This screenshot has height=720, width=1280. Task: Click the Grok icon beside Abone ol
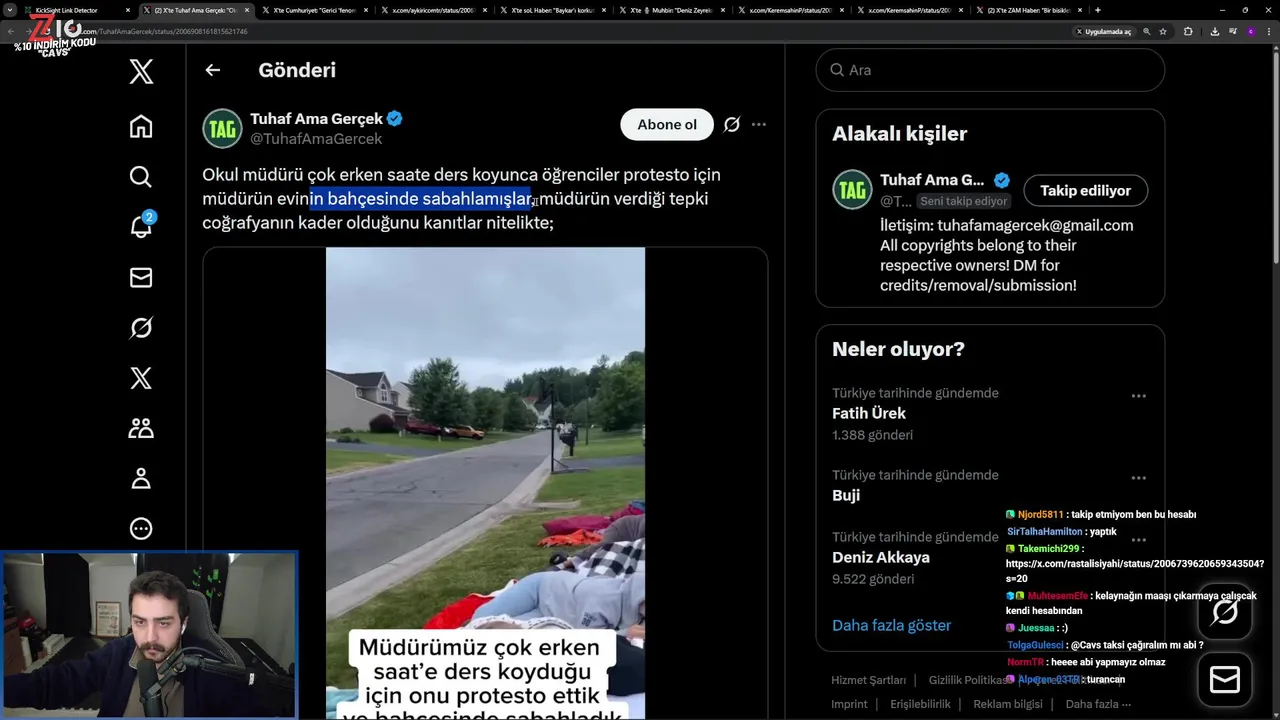click(732, 125)
